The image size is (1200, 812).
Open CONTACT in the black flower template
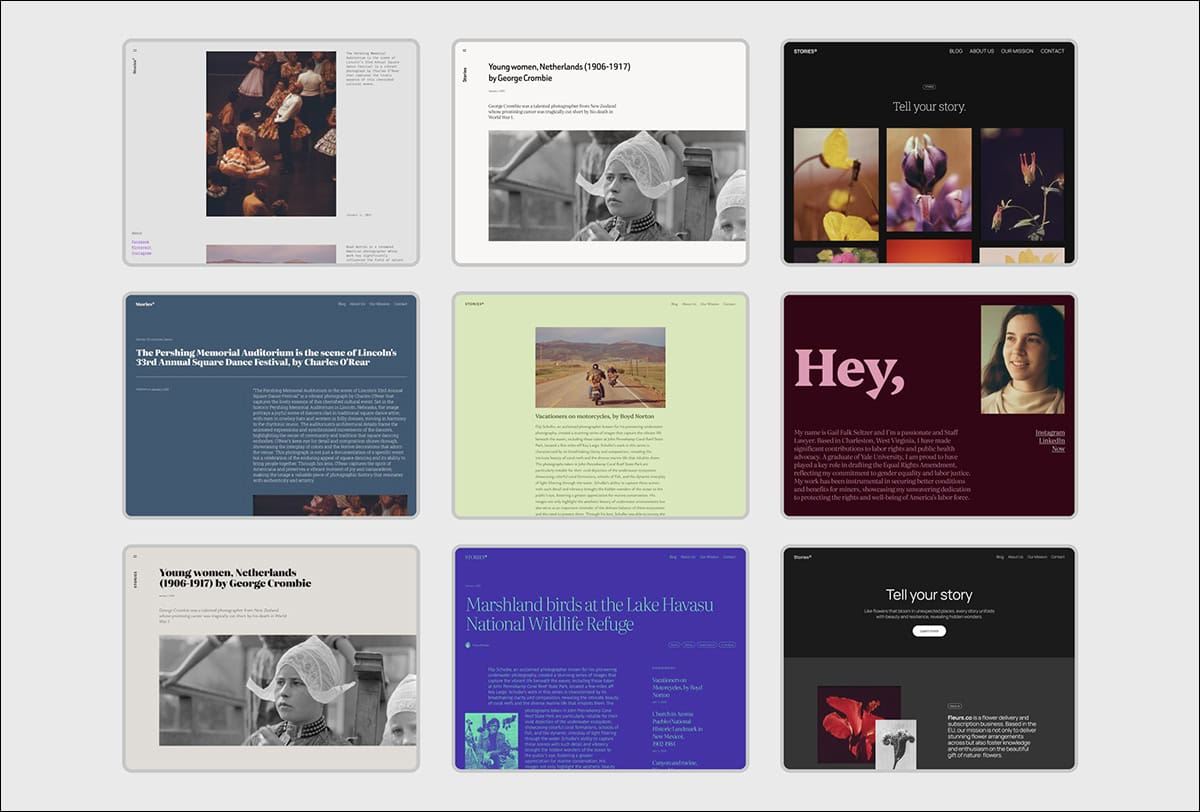pyautogui.click(x=1052, y=51)
